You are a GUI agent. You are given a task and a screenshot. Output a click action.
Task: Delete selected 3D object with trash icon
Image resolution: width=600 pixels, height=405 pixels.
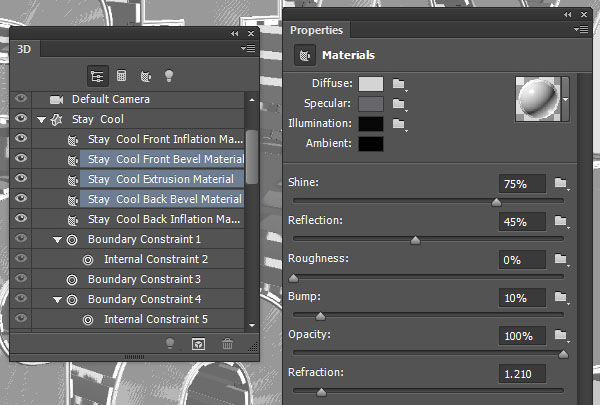pyautogui.click(x=228, y=344)
